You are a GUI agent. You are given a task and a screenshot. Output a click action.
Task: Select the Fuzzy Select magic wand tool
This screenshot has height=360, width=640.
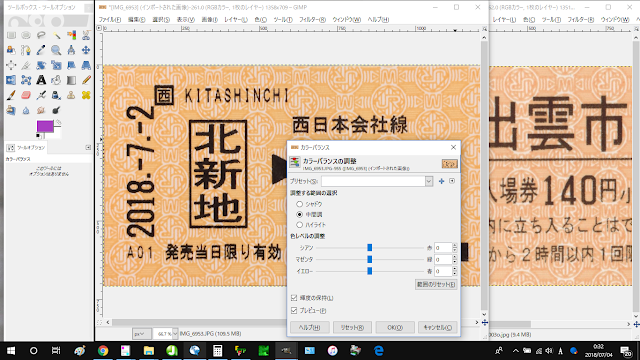tap(56, 36)
